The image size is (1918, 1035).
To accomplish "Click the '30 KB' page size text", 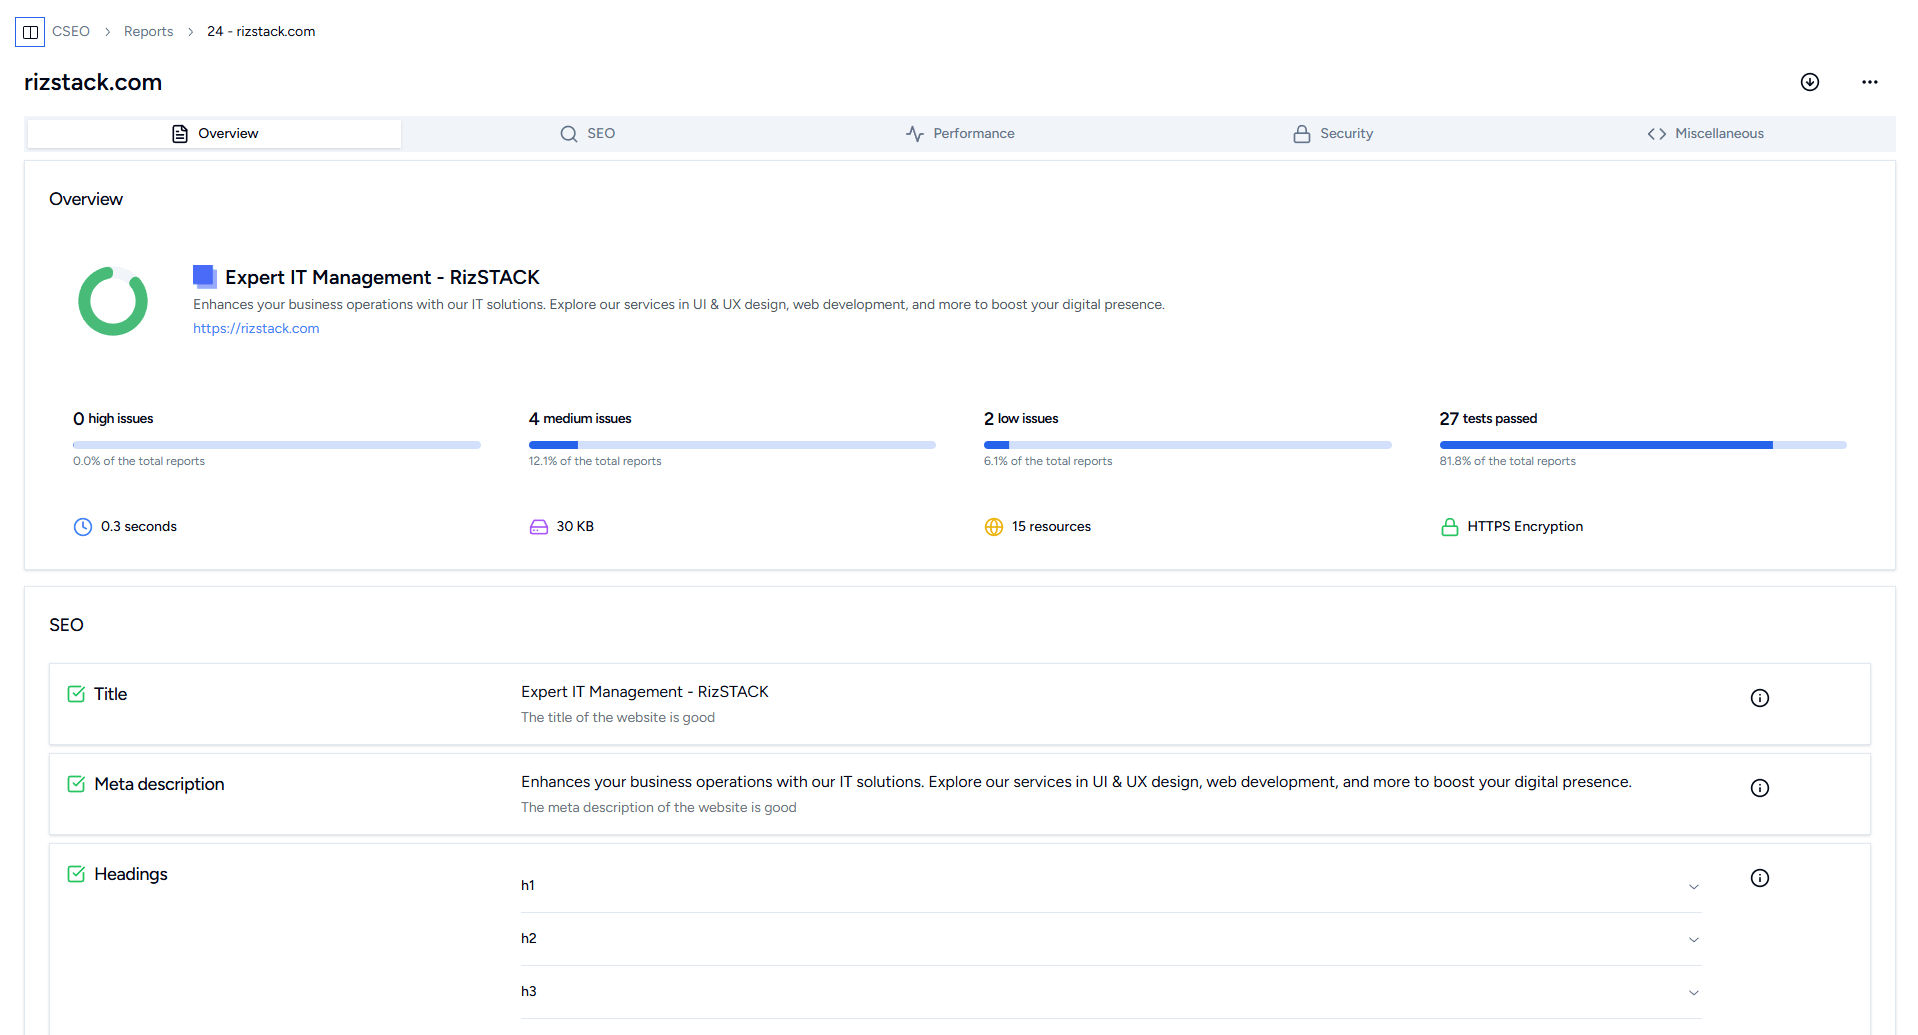I will point(575,527).
